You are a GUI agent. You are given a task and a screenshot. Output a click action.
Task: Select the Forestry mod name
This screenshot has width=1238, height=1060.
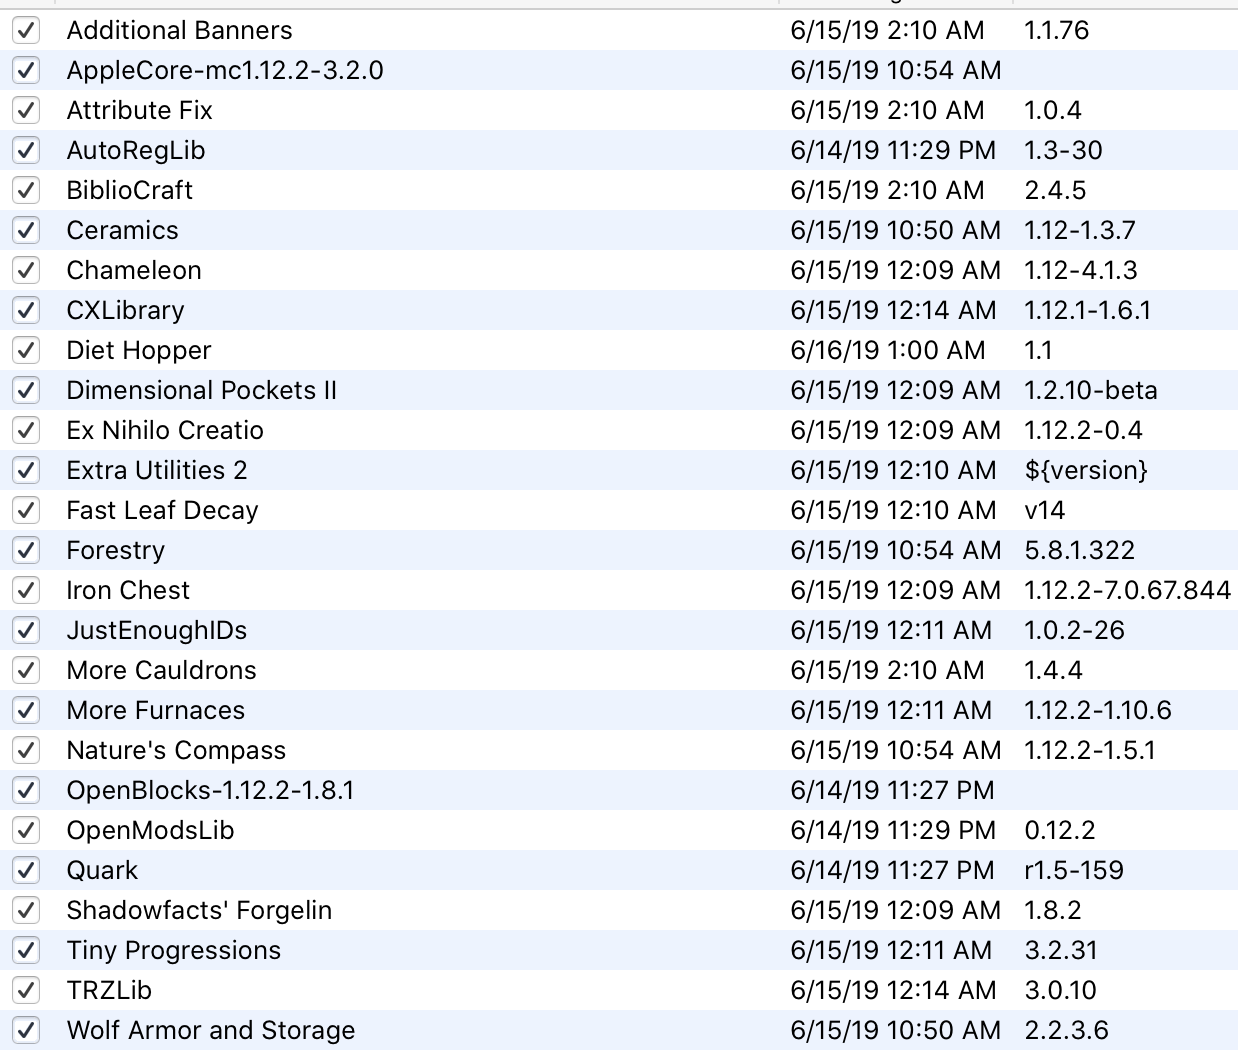(116, 551)
